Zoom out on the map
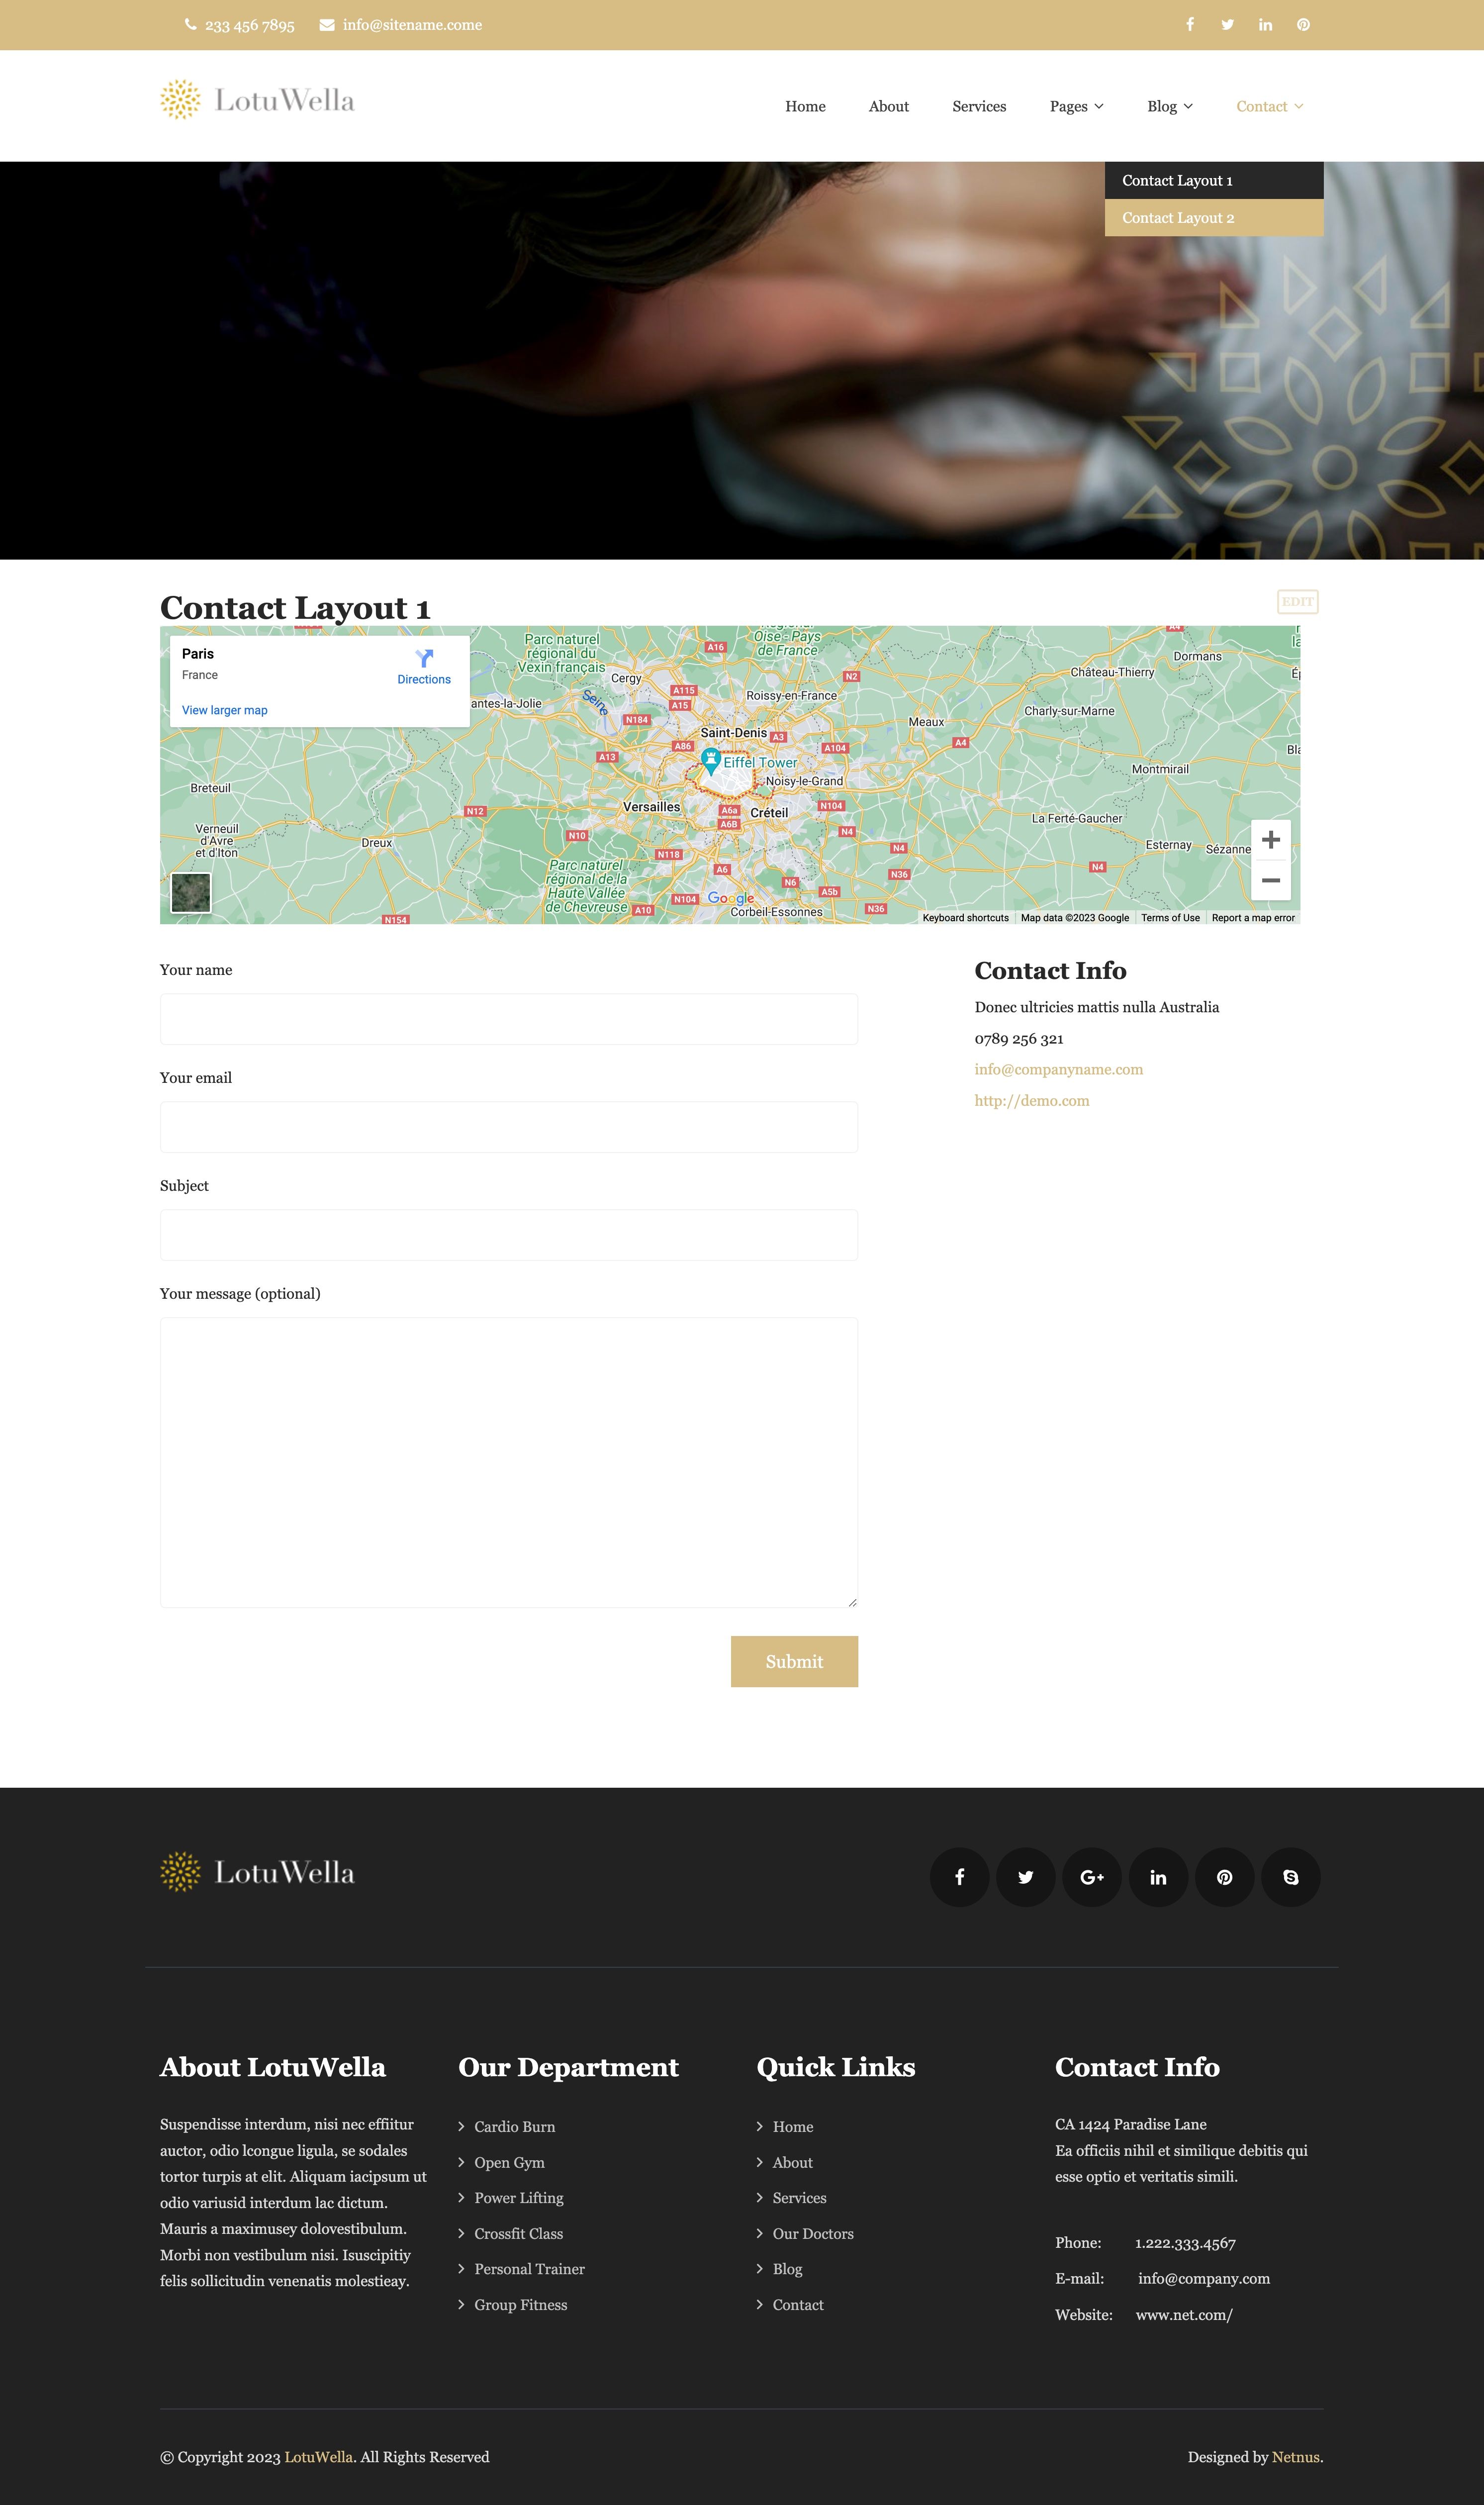Screen dimensions: 1484x2505 coord(1270,880)
